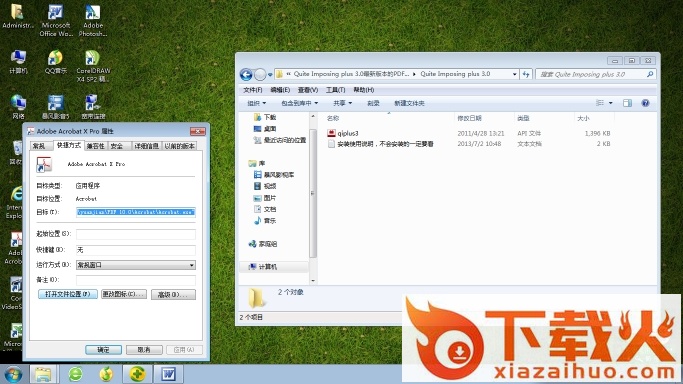Viewport: 683px width, 384px height.
Task: Click the Explorer back navigation arrow
Action: click(x=246, y=74)
